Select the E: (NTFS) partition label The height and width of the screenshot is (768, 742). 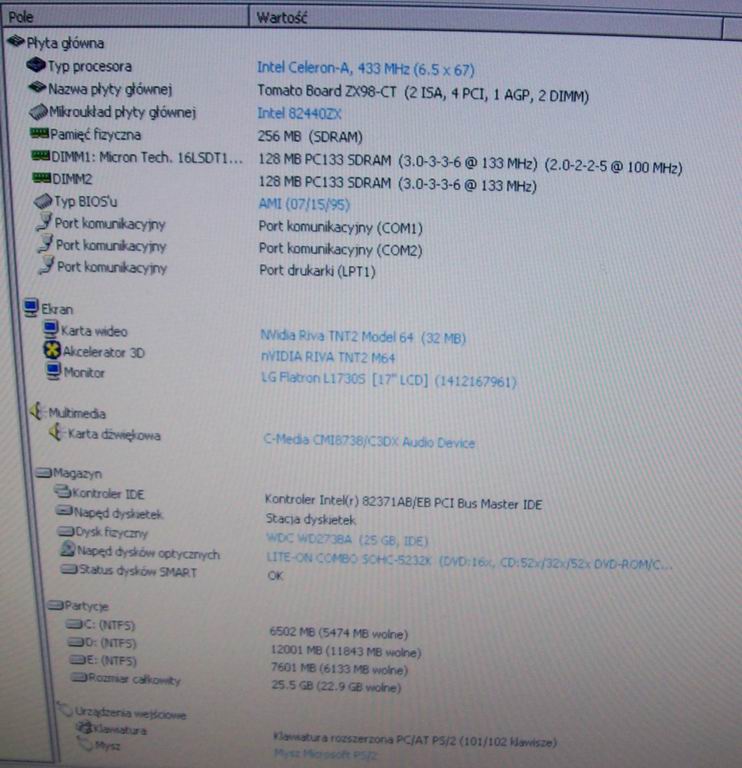tap(112, 660)
